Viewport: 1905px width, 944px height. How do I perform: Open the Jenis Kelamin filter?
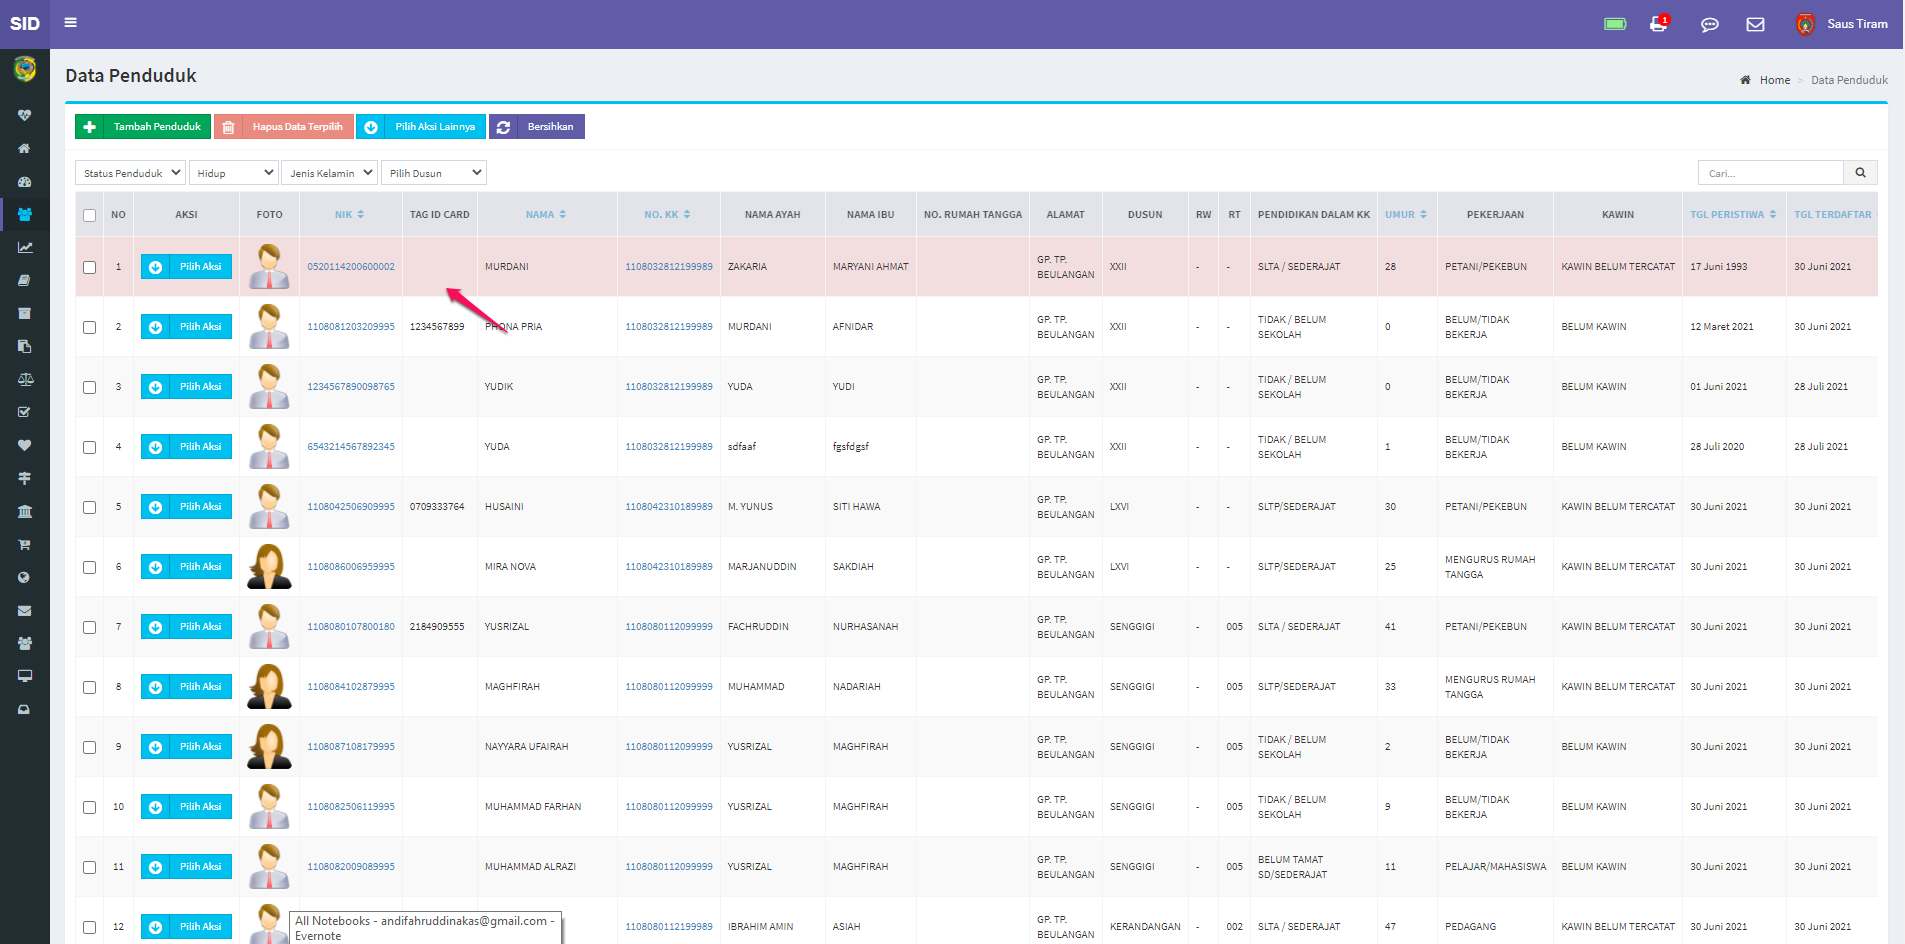coord(329,173)
